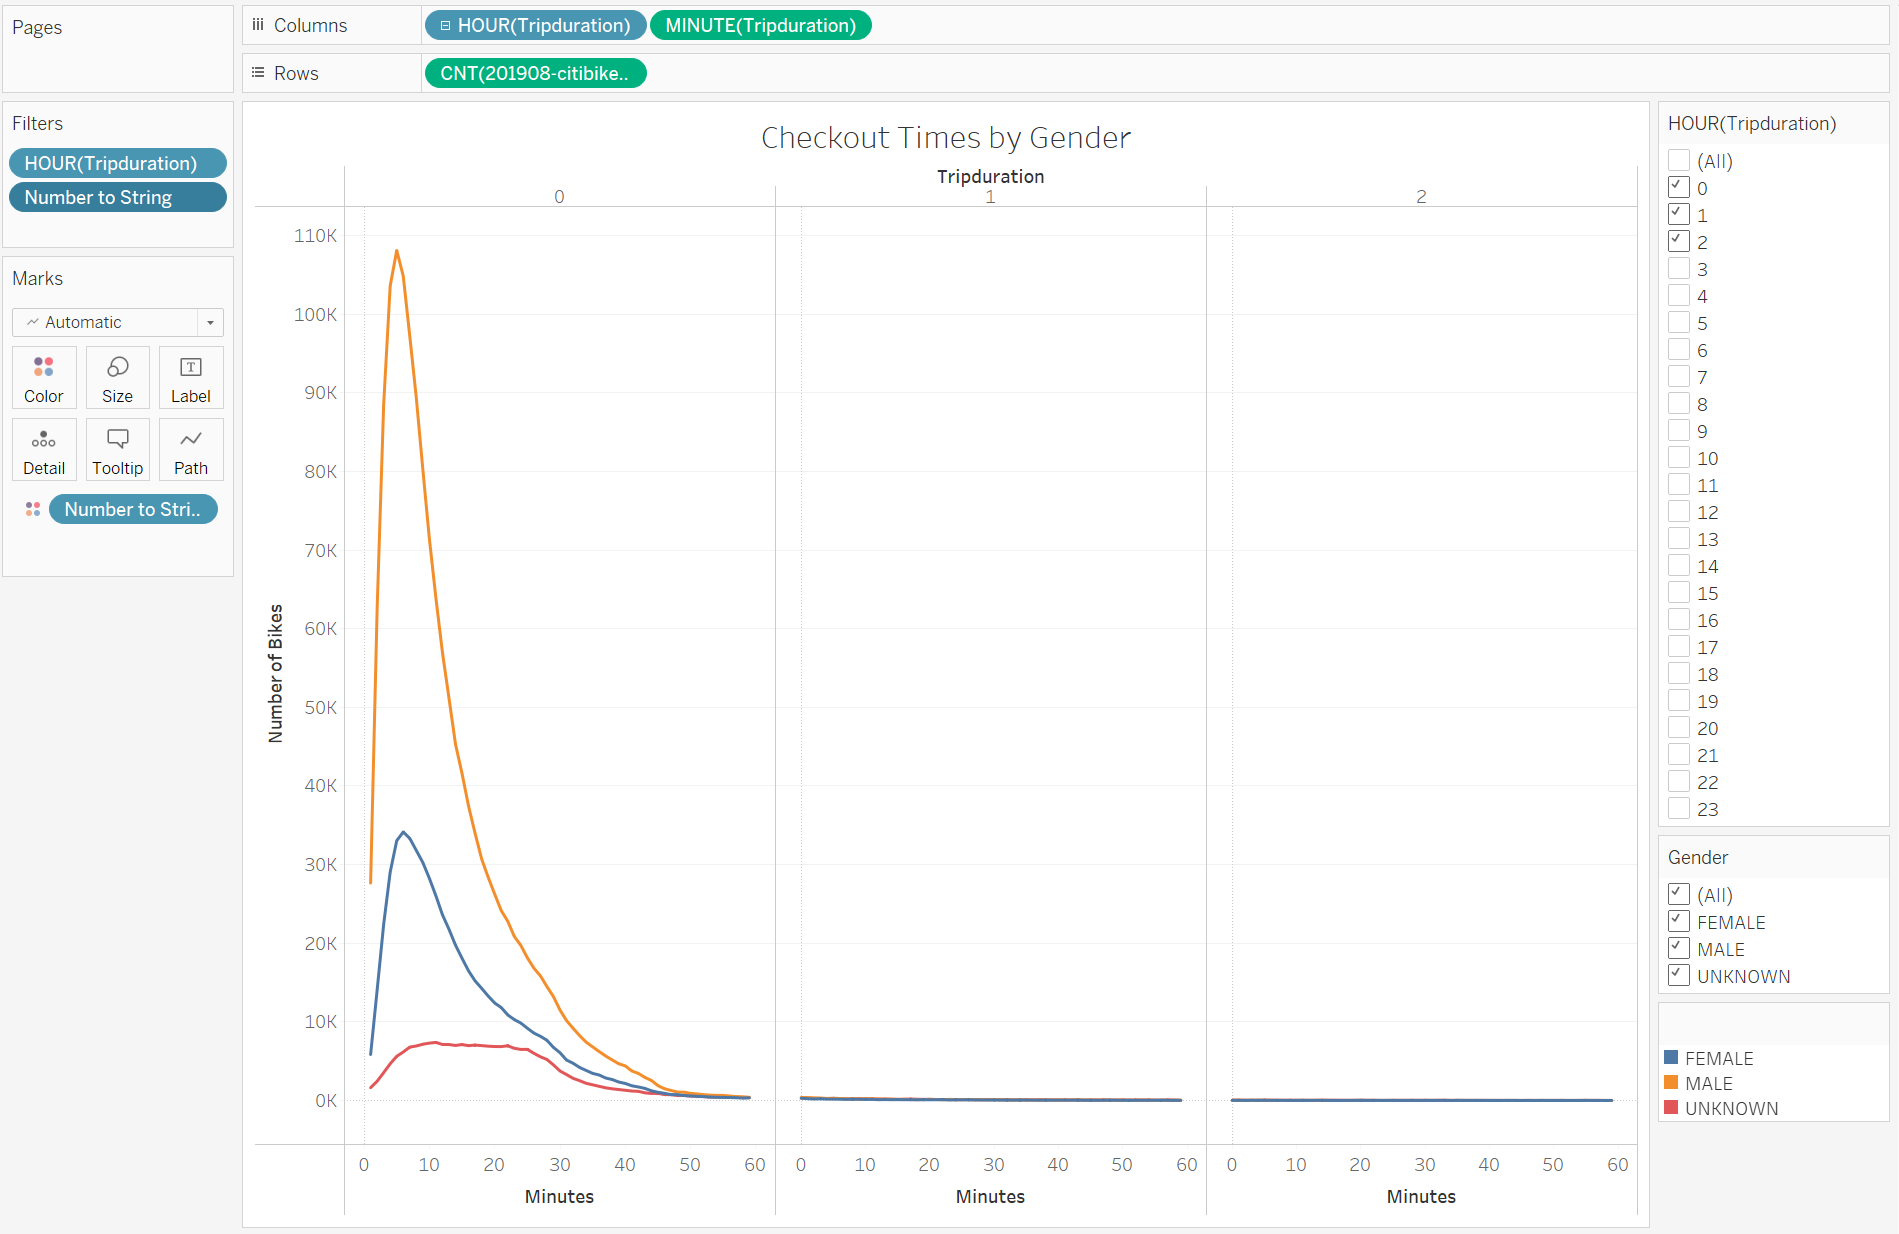Open the Path marks card

[190, 450]
